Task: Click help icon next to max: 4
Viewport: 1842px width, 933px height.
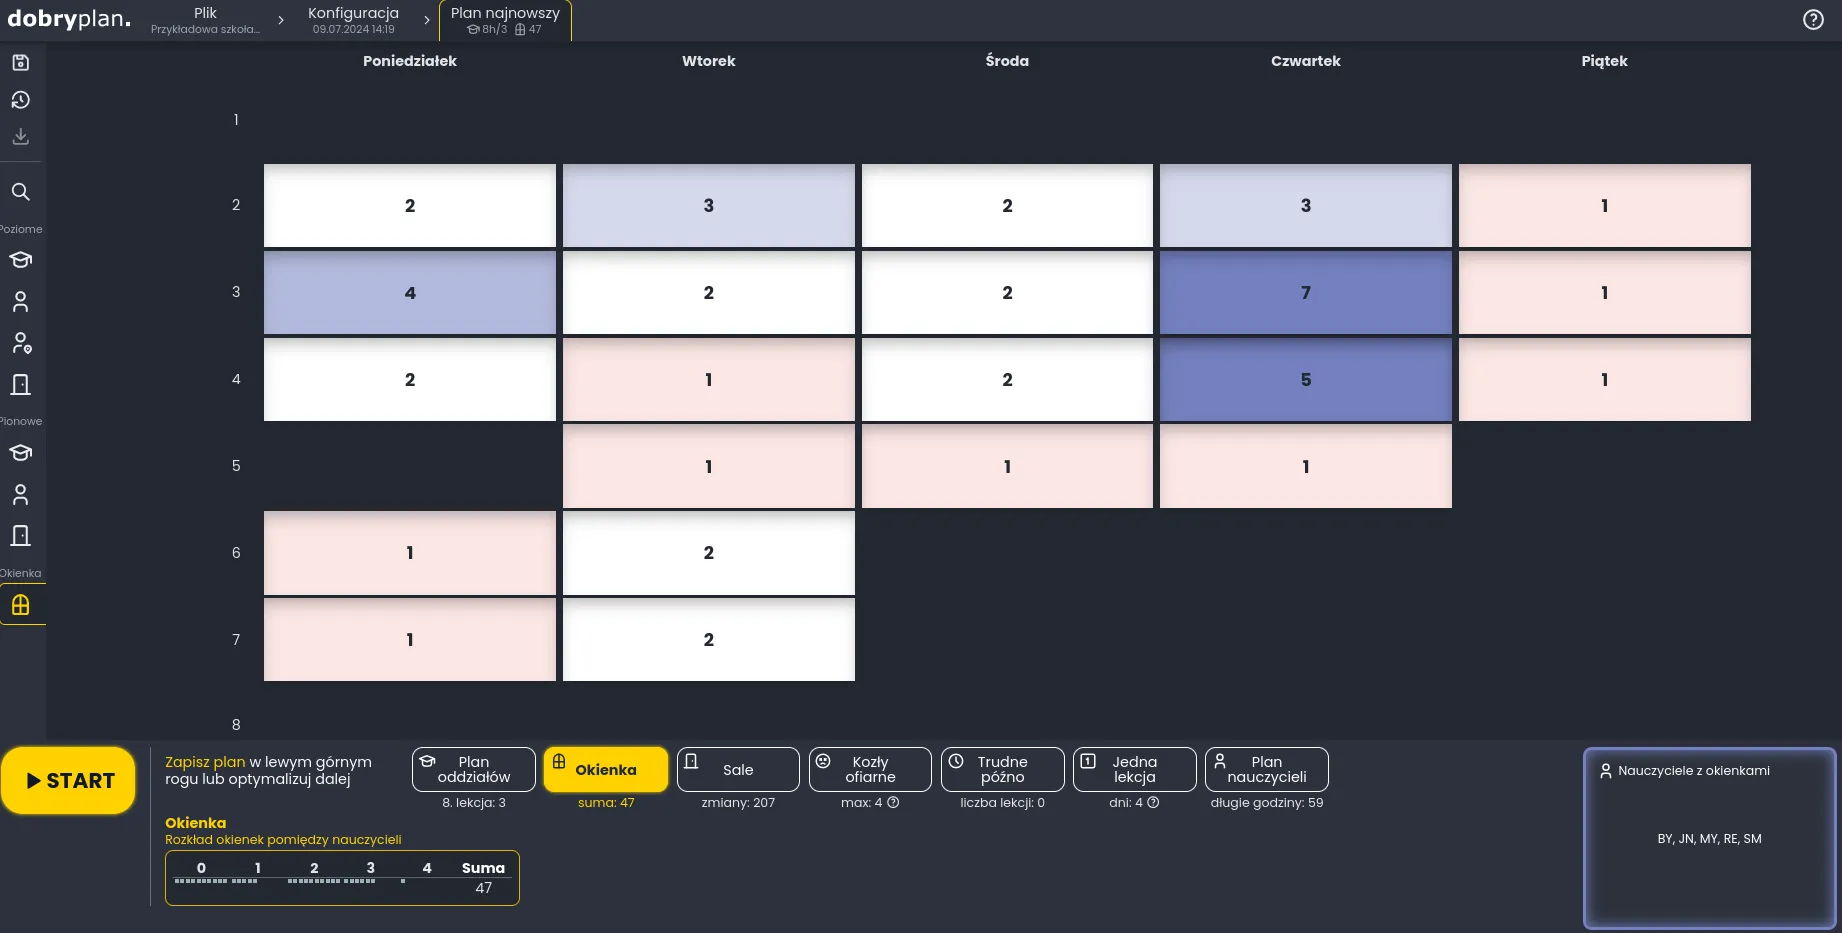Action: pyautogui.click(x=893, y=802)
